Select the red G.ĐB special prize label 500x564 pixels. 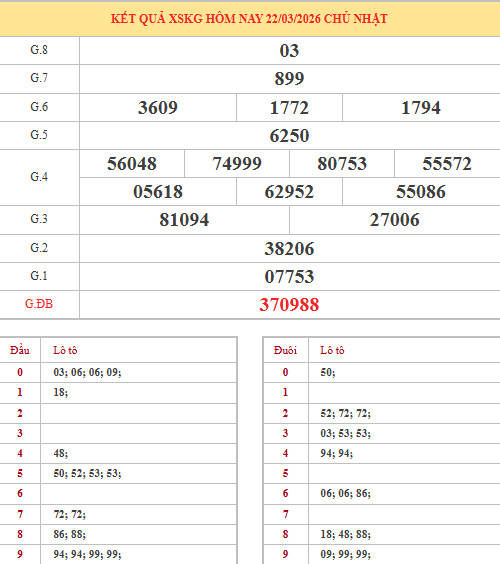(39, 304)
